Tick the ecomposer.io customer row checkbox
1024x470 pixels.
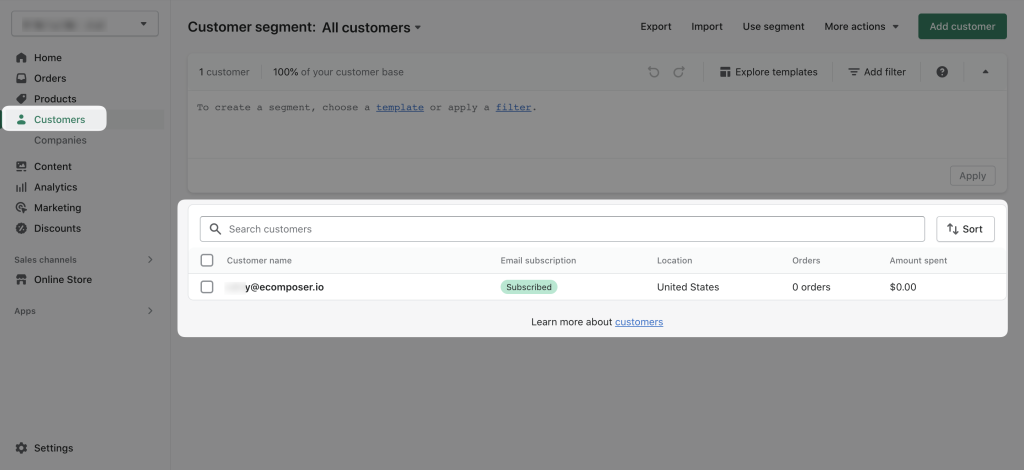point(207,287)
